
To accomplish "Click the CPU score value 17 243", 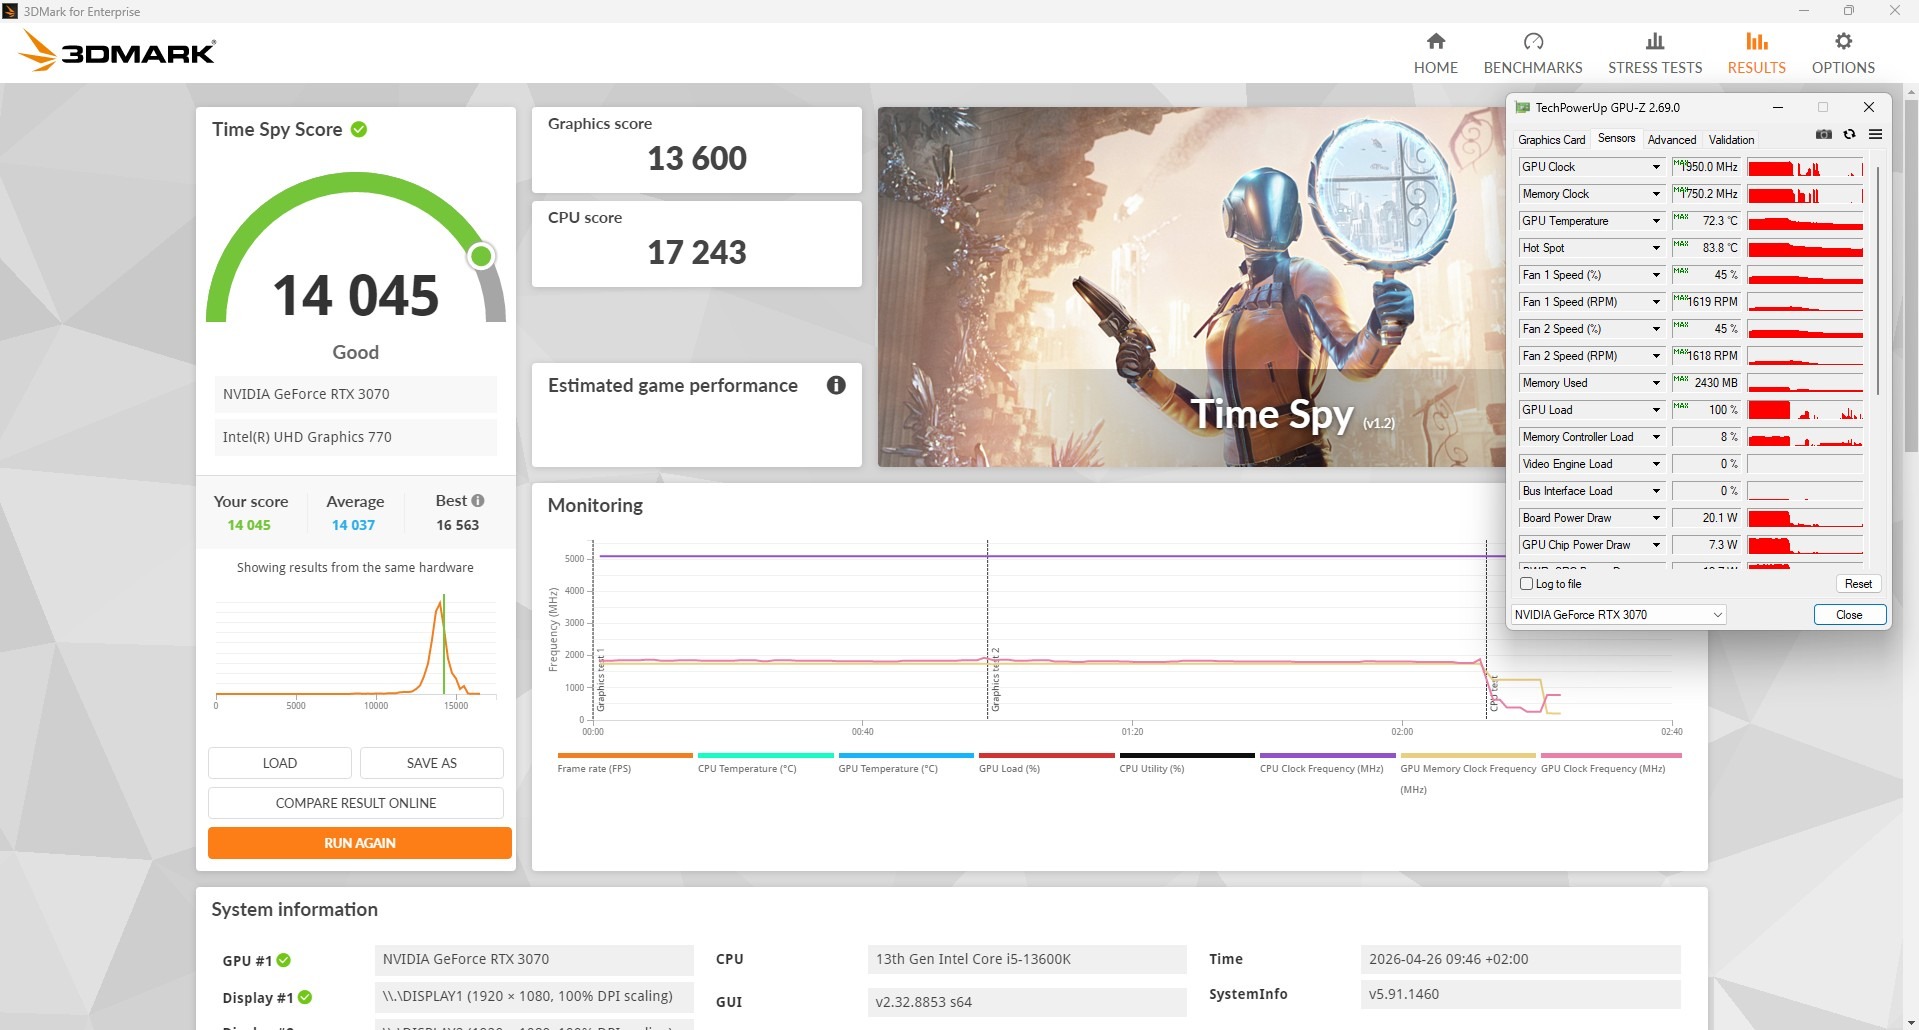I will pyautogui.click(x=697, y=252).
